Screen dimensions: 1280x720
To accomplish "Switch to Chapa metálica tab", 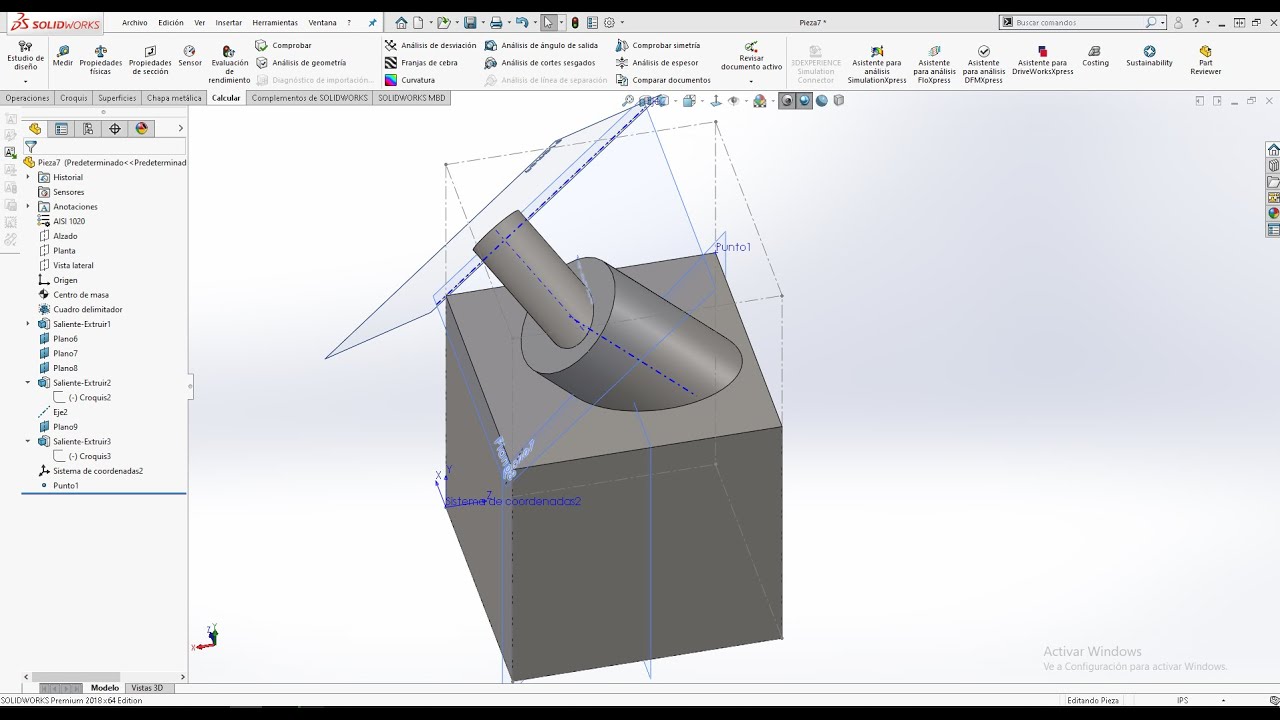I will pos(174,98).
